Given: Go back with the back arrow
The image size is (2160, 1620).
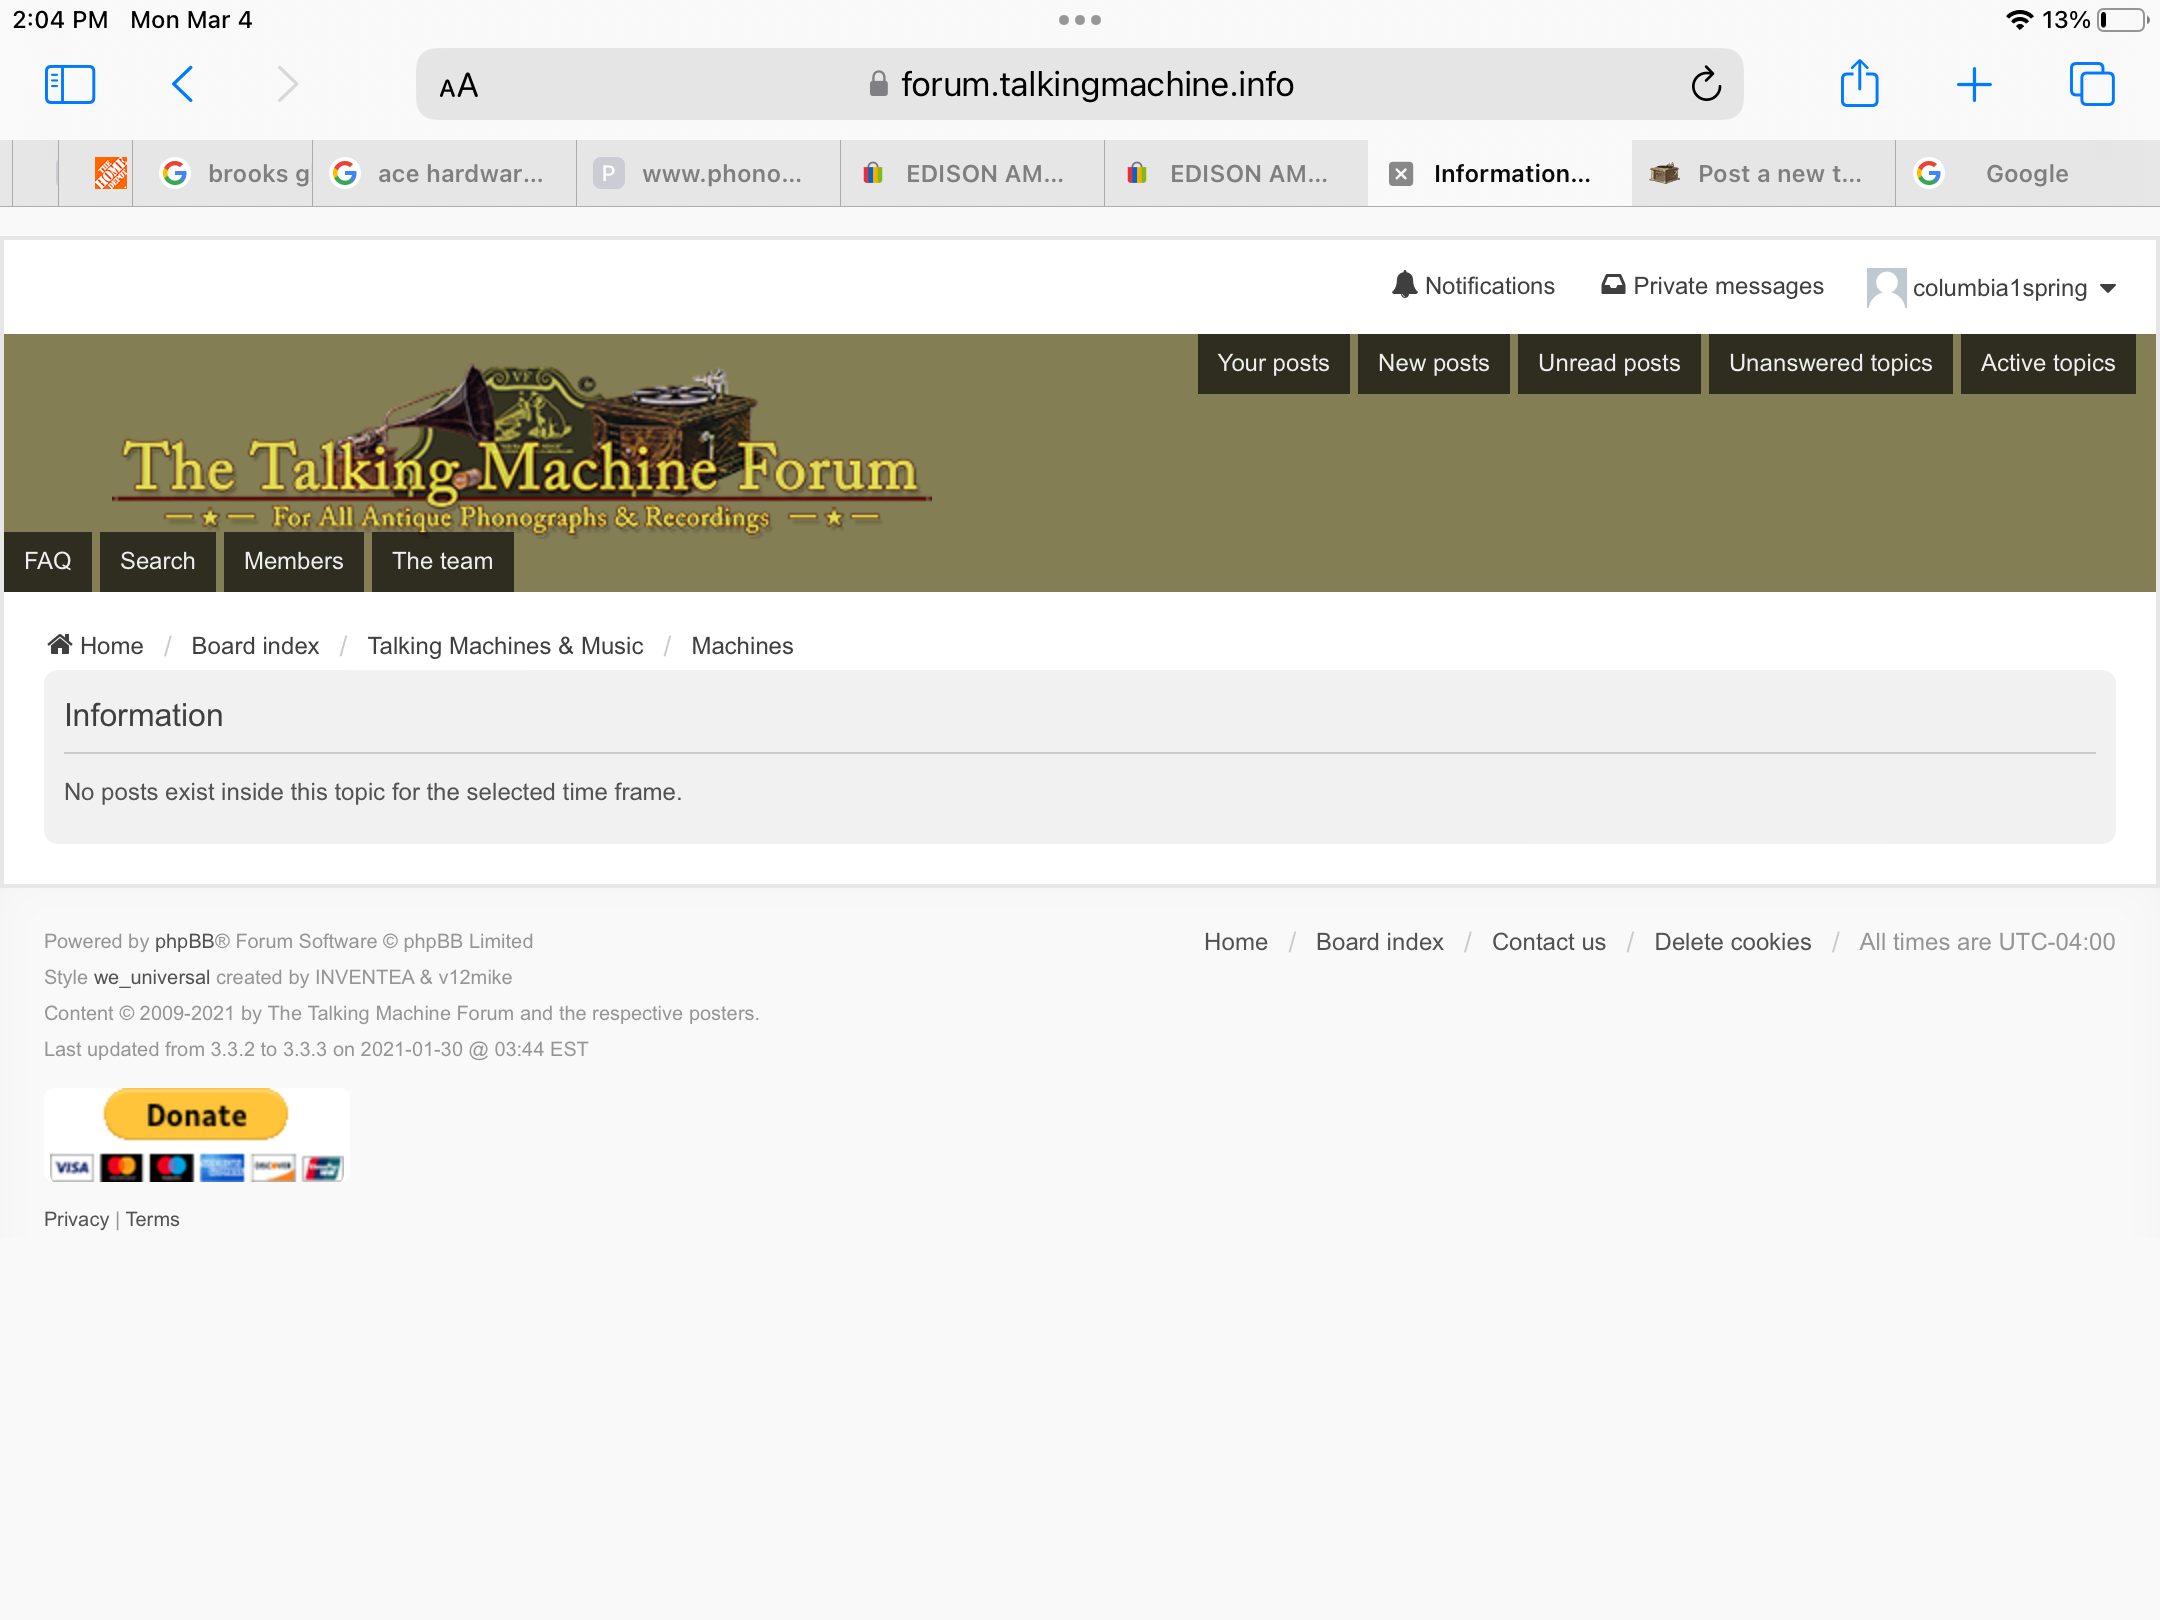Looking at the screenshot, I should point(182,85).
